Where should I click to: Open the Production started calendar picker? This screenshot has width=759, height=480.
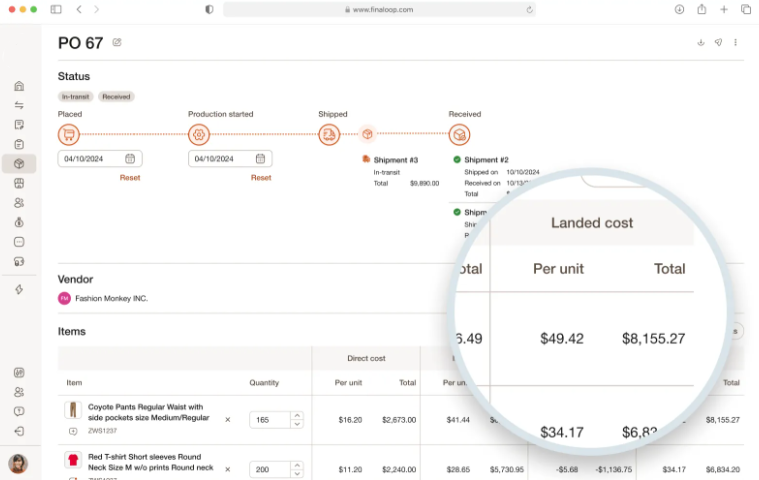click(260, 158)
